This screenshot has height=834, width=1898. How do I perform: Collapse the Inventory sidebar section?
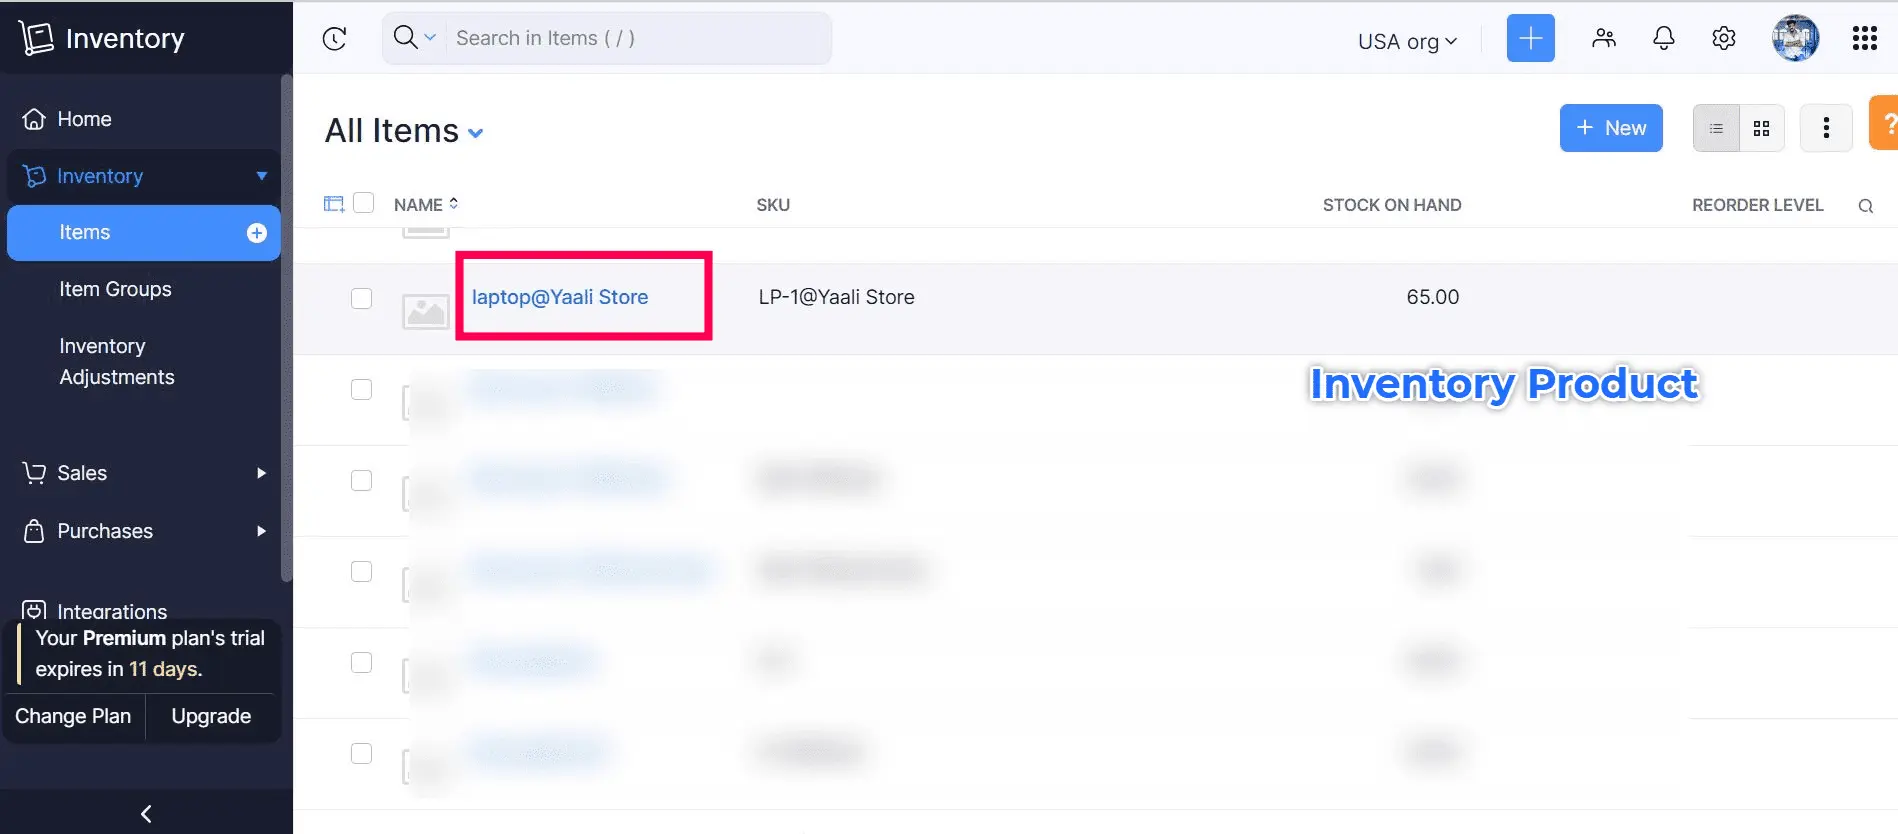261,176
